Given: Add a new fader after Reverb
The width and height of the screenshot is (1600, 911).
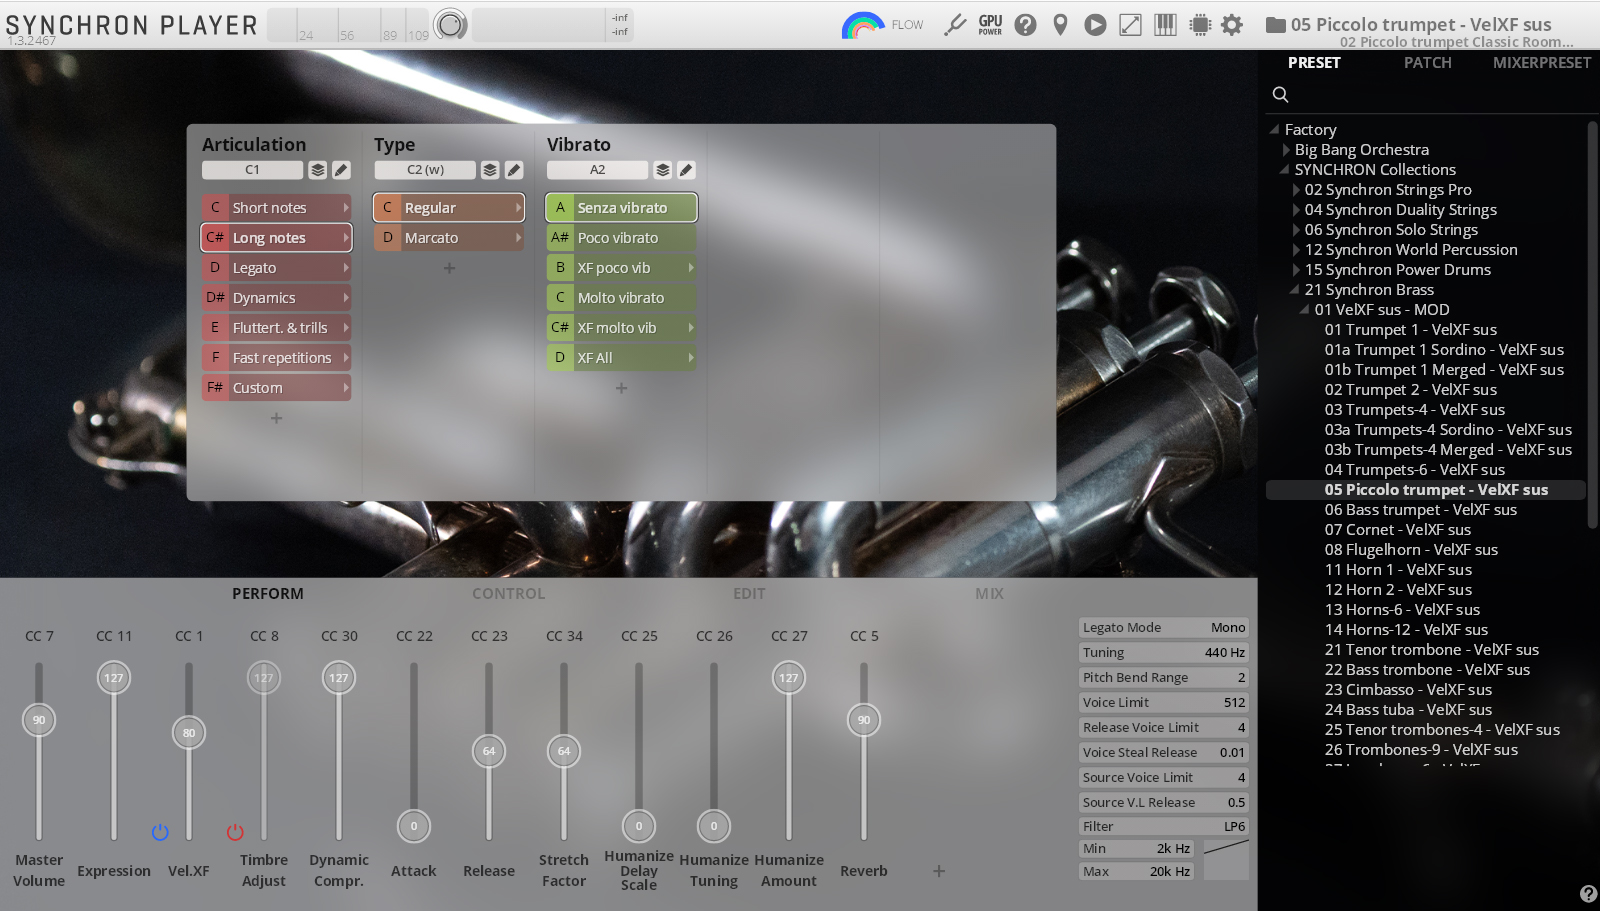Looking at the screenshot, I should tap(939, 871).
